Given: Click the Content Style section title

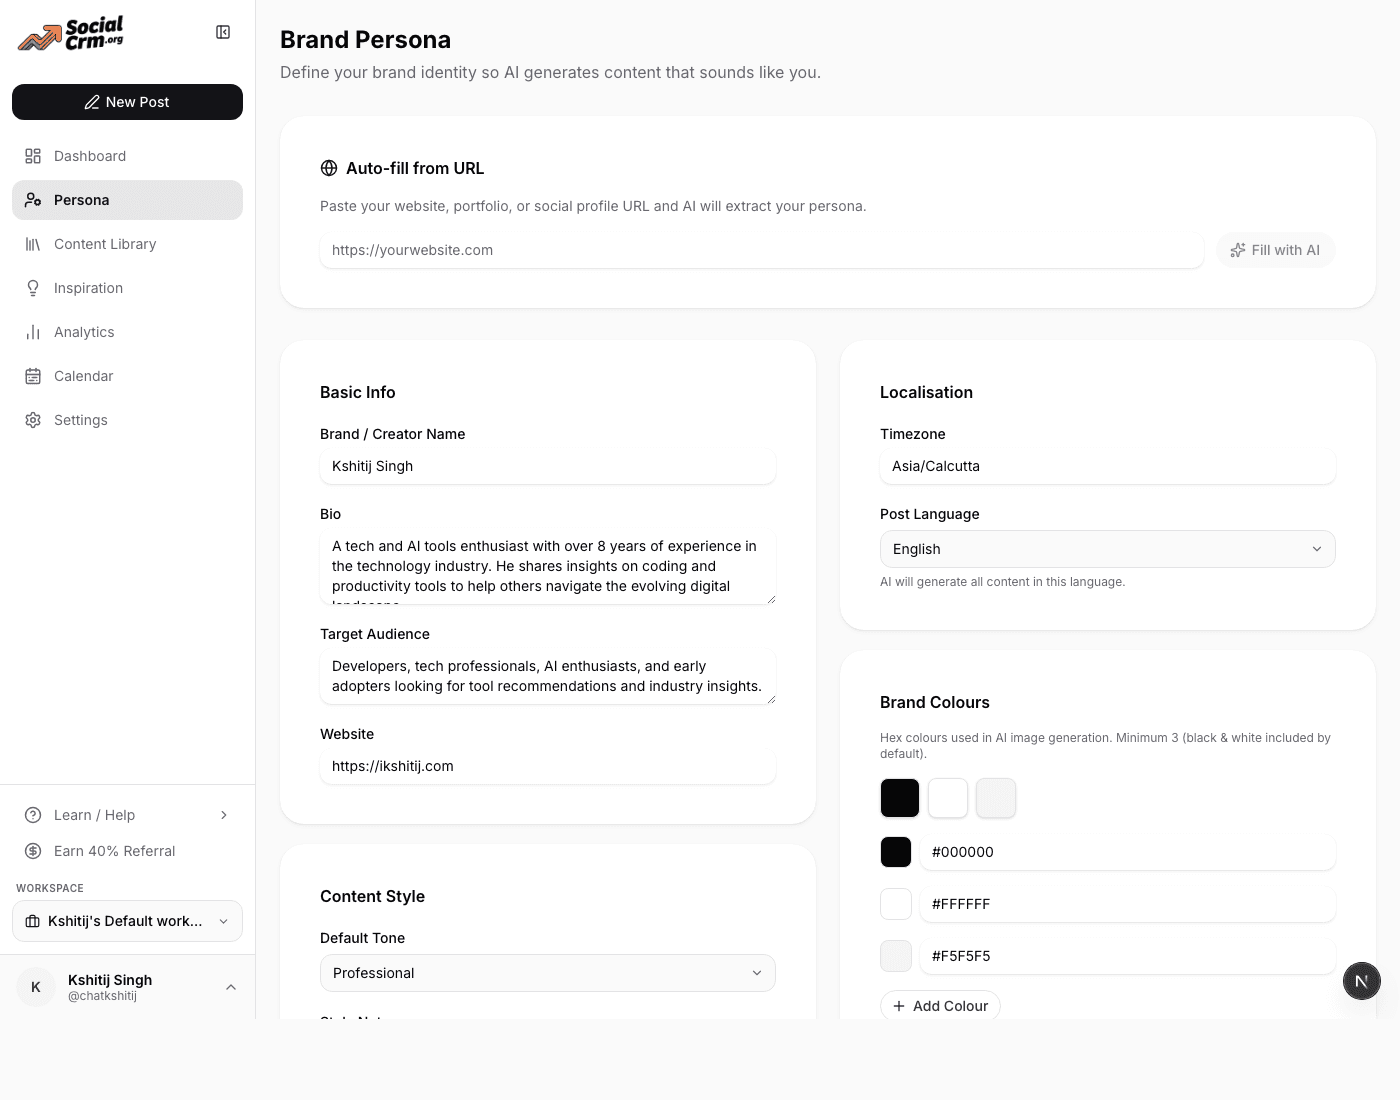Looking at the screenshot, I should point(372,896).
